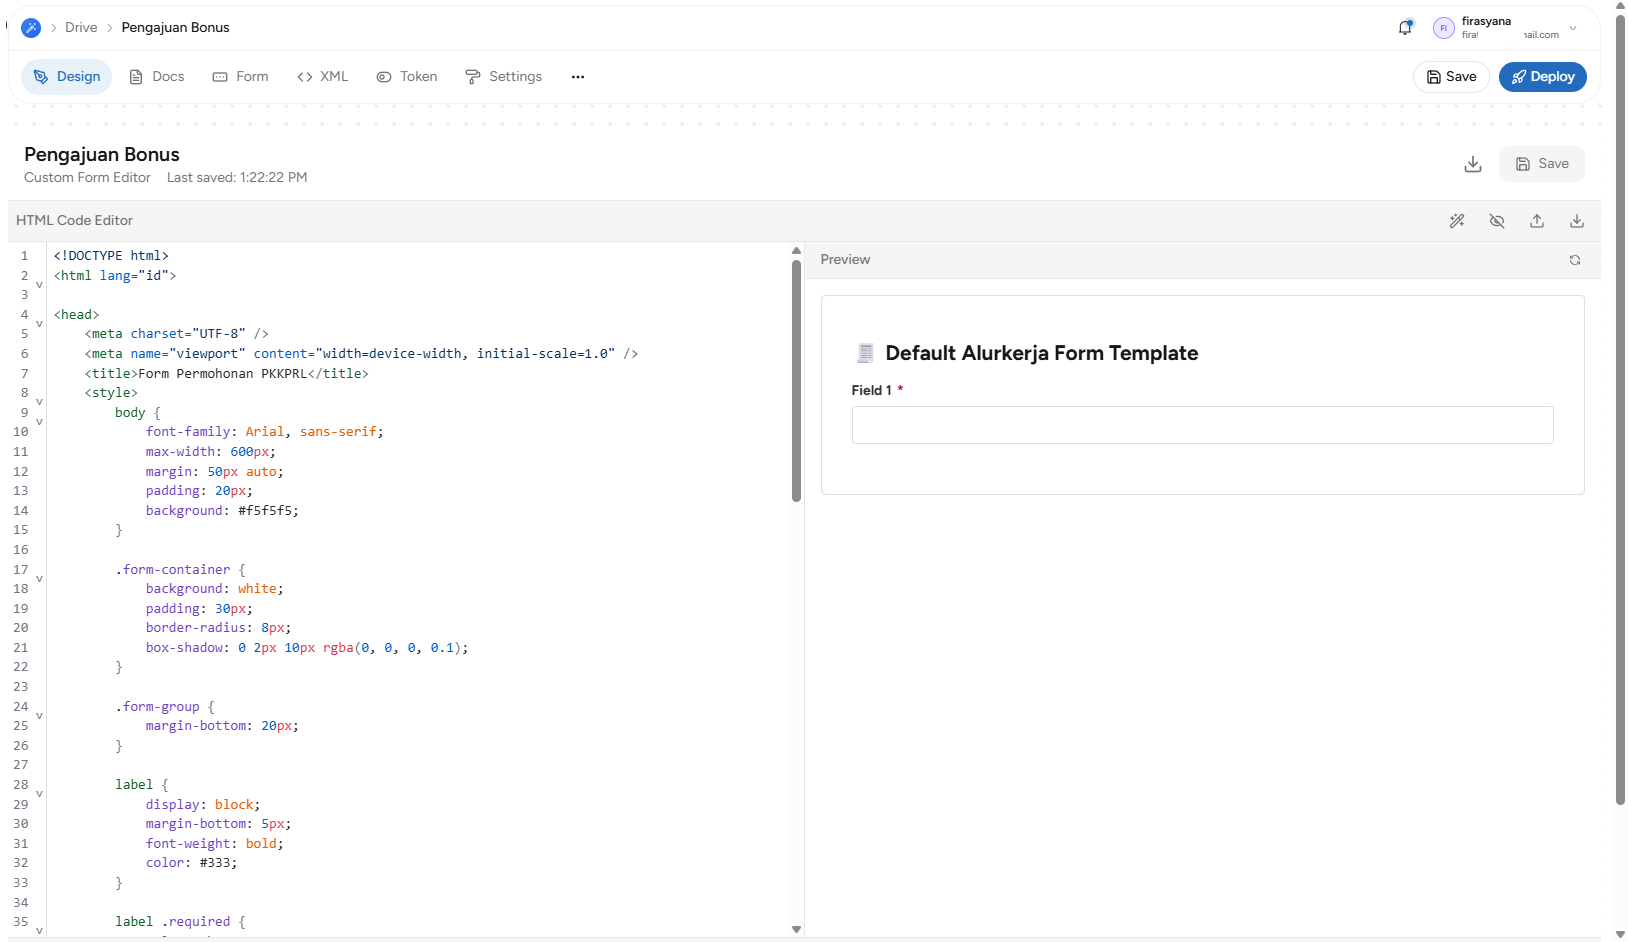Click the 'Form Permohonan PKKPRL' title line
This screenshot has height=942, width=1628.
click(x=226, y=374)
